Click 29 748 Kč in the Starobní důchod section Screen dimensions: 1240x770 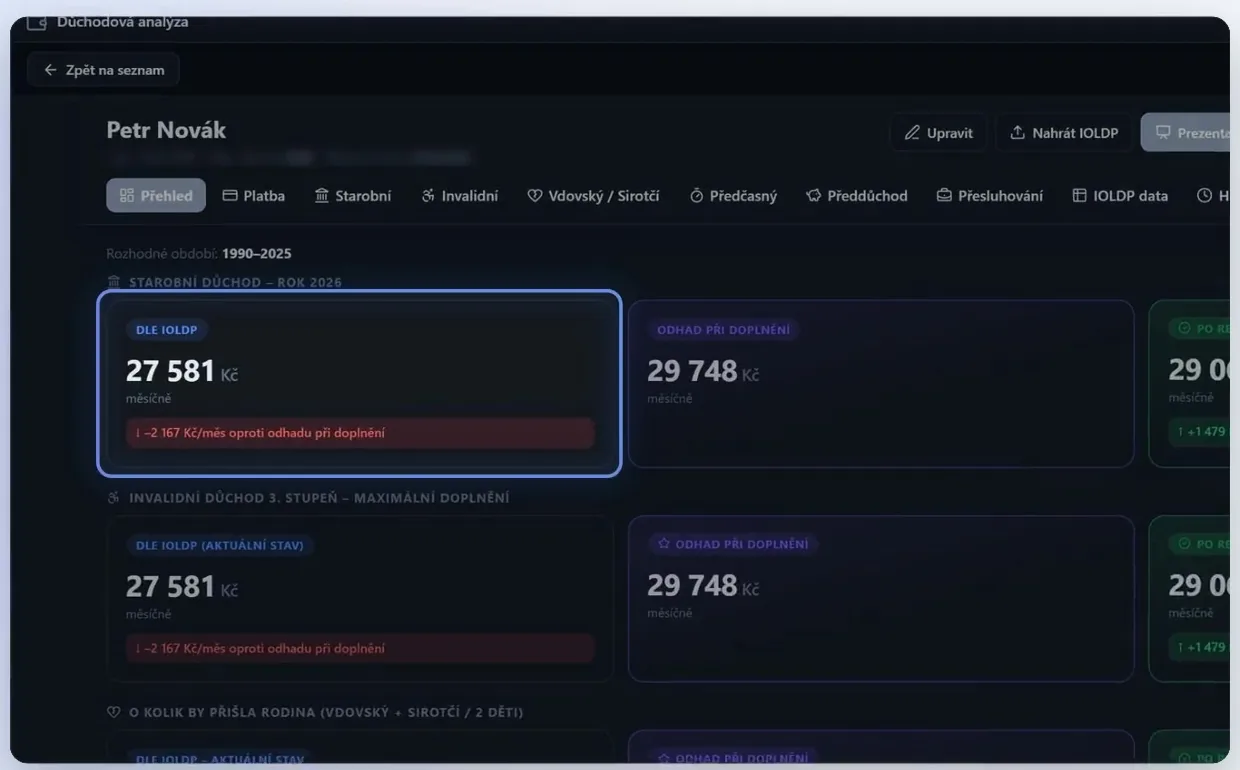pyautogui.click(x=703, y=371)
